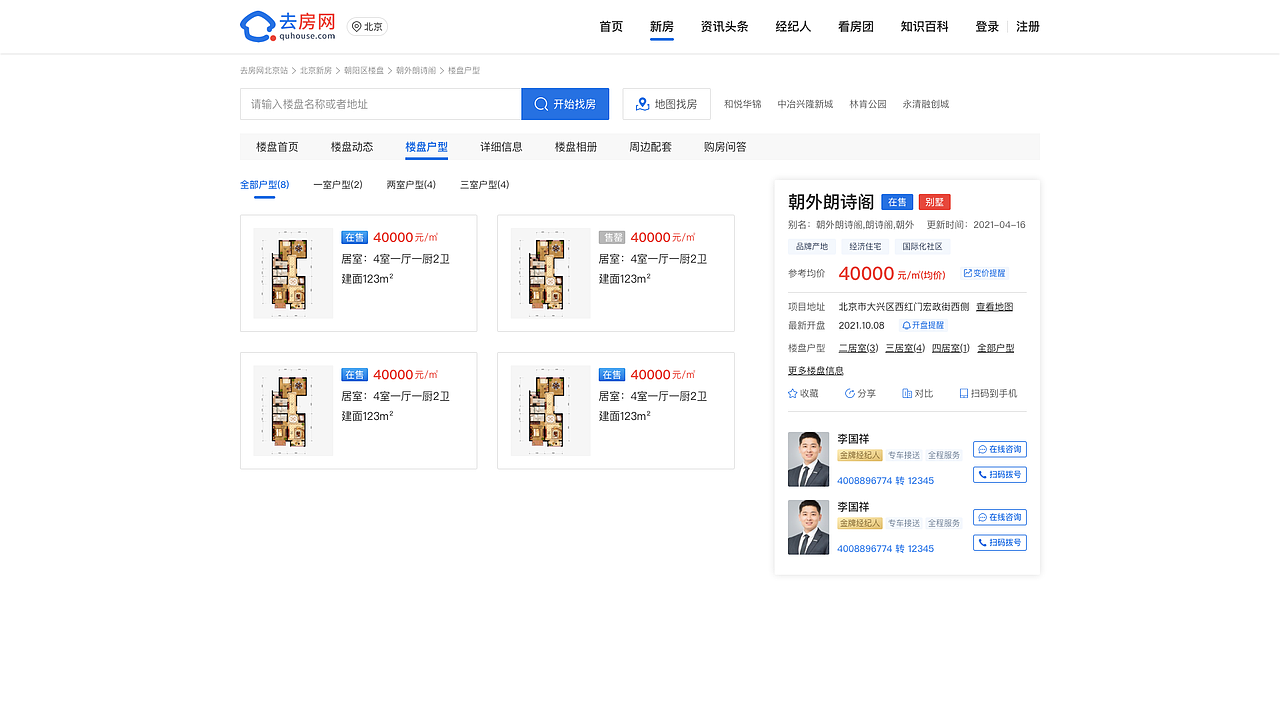Click the 对比 compare icon

point(906,393)
